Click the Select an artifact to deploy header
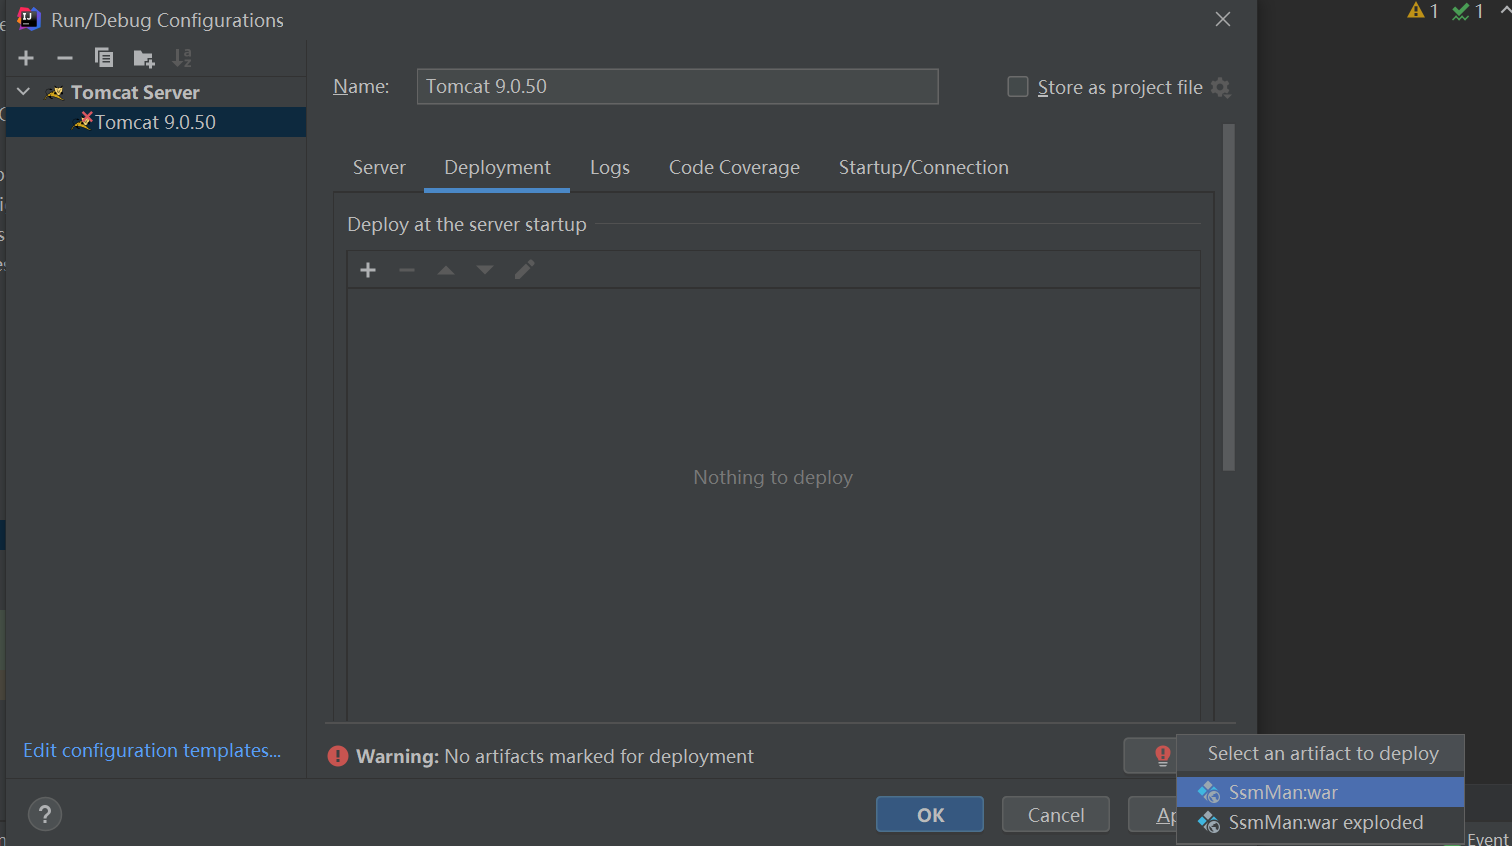 (x=1323, y=753)
